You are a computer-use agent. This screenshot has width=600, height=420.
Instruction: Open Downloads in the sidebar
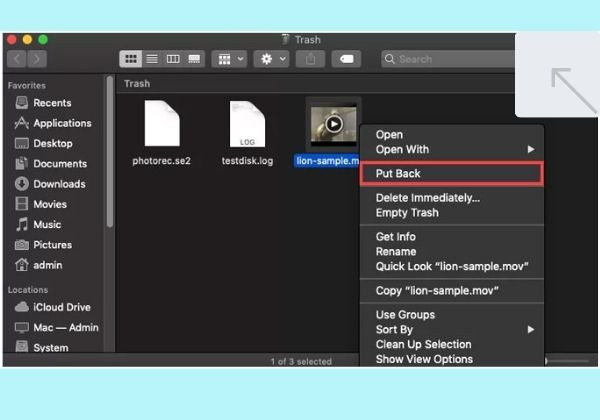tap(50, 184)
